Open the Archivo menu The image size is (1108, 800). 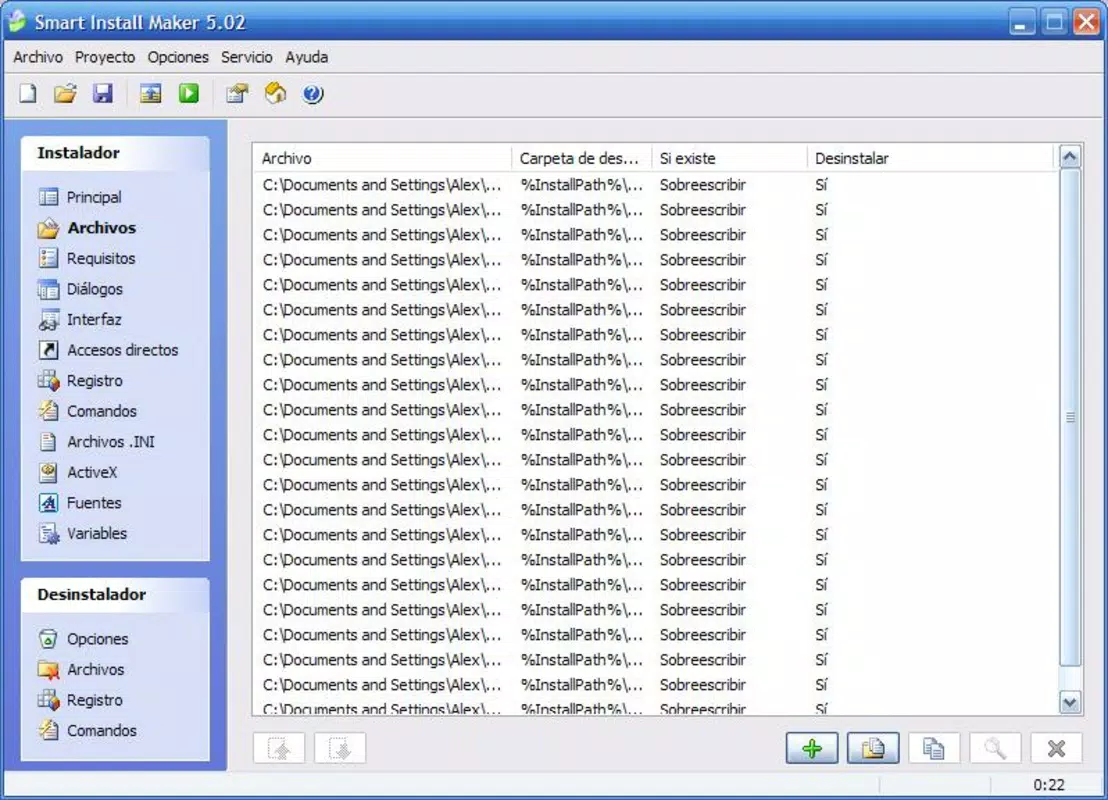38,57
